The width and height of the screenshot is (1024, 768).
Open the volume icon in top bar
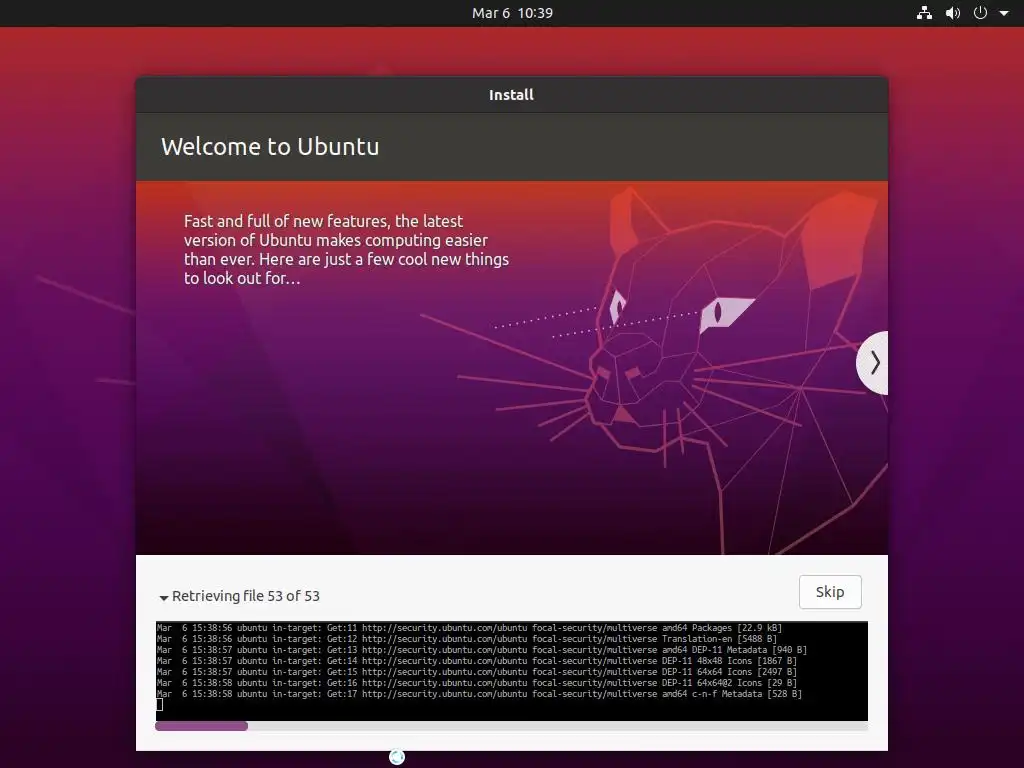[x=953, y=13]
